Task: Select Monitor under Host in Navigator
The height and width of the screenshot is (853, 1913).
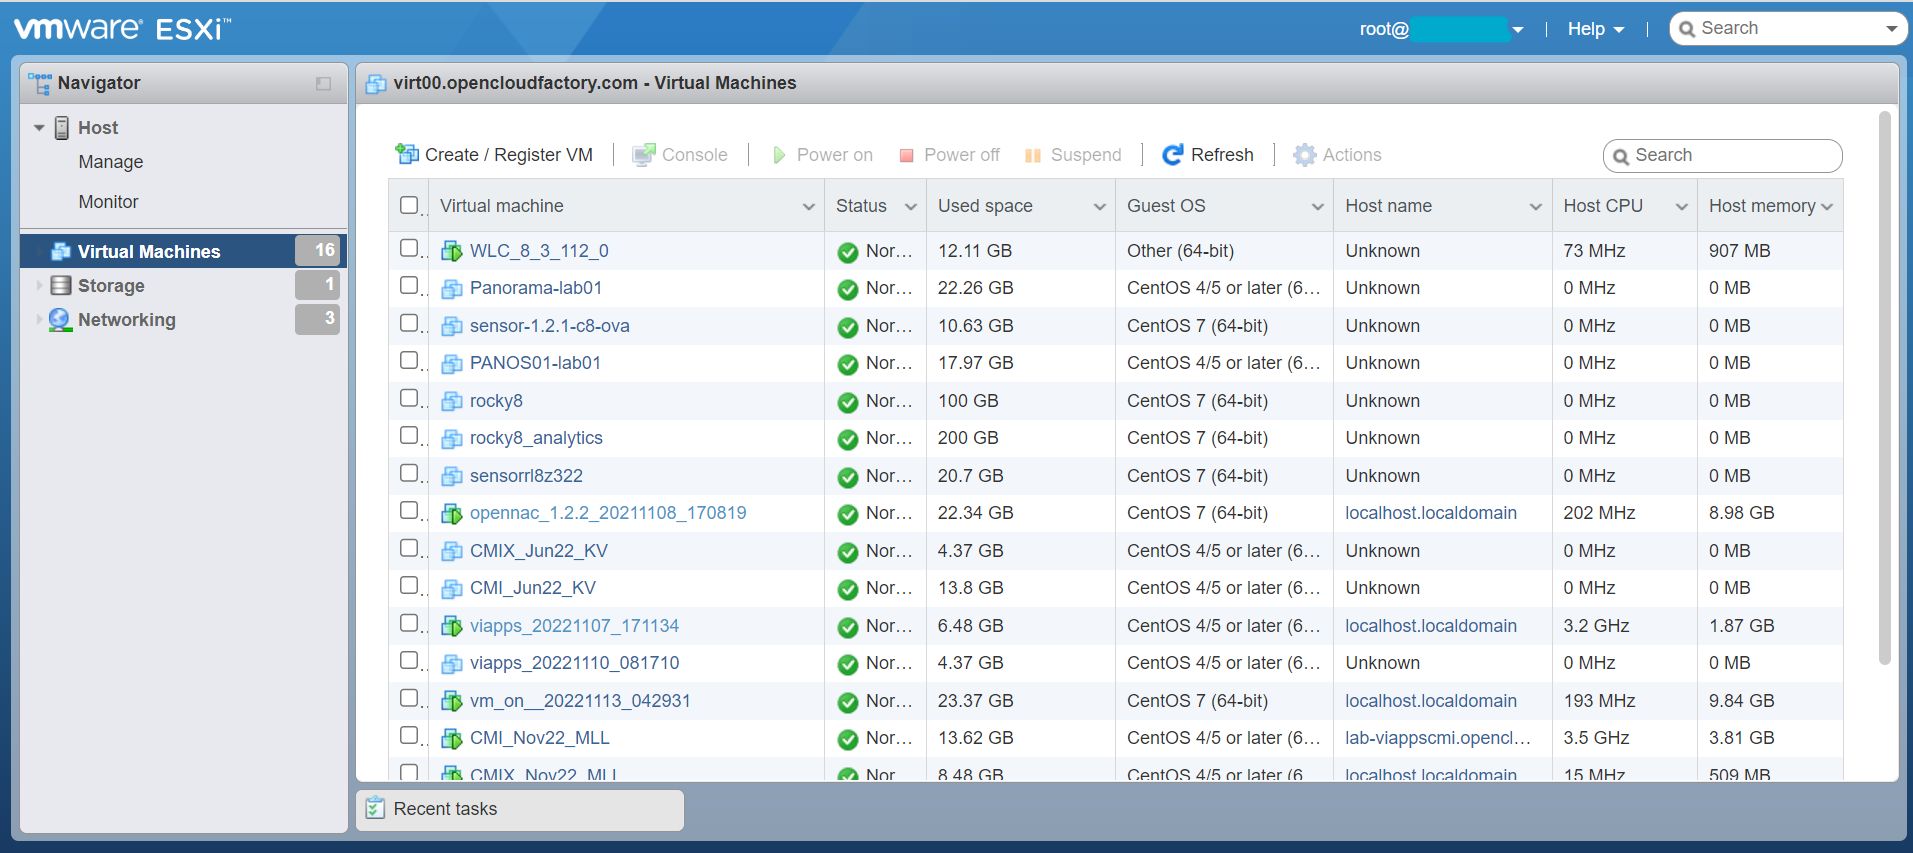Action: pos(108,202)
